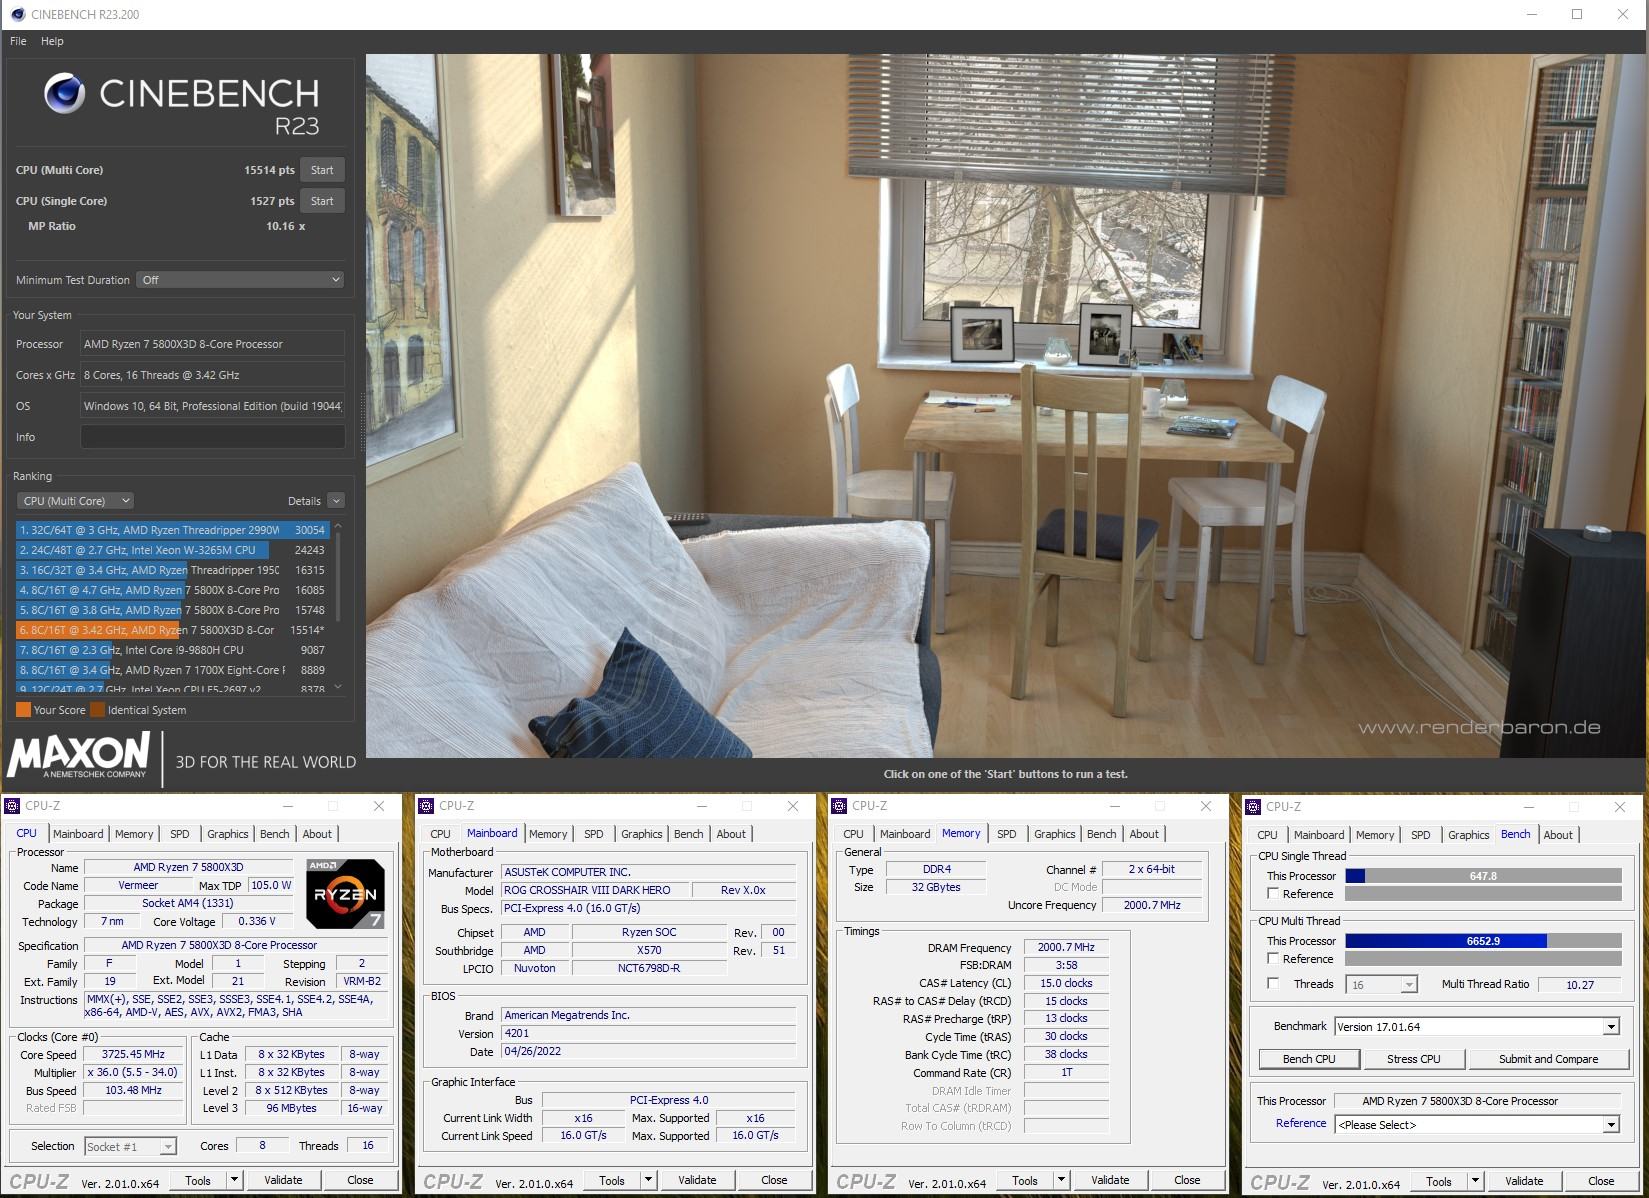
Task: Maximize the Cinebench R23 window
Action: (1577, 14)
